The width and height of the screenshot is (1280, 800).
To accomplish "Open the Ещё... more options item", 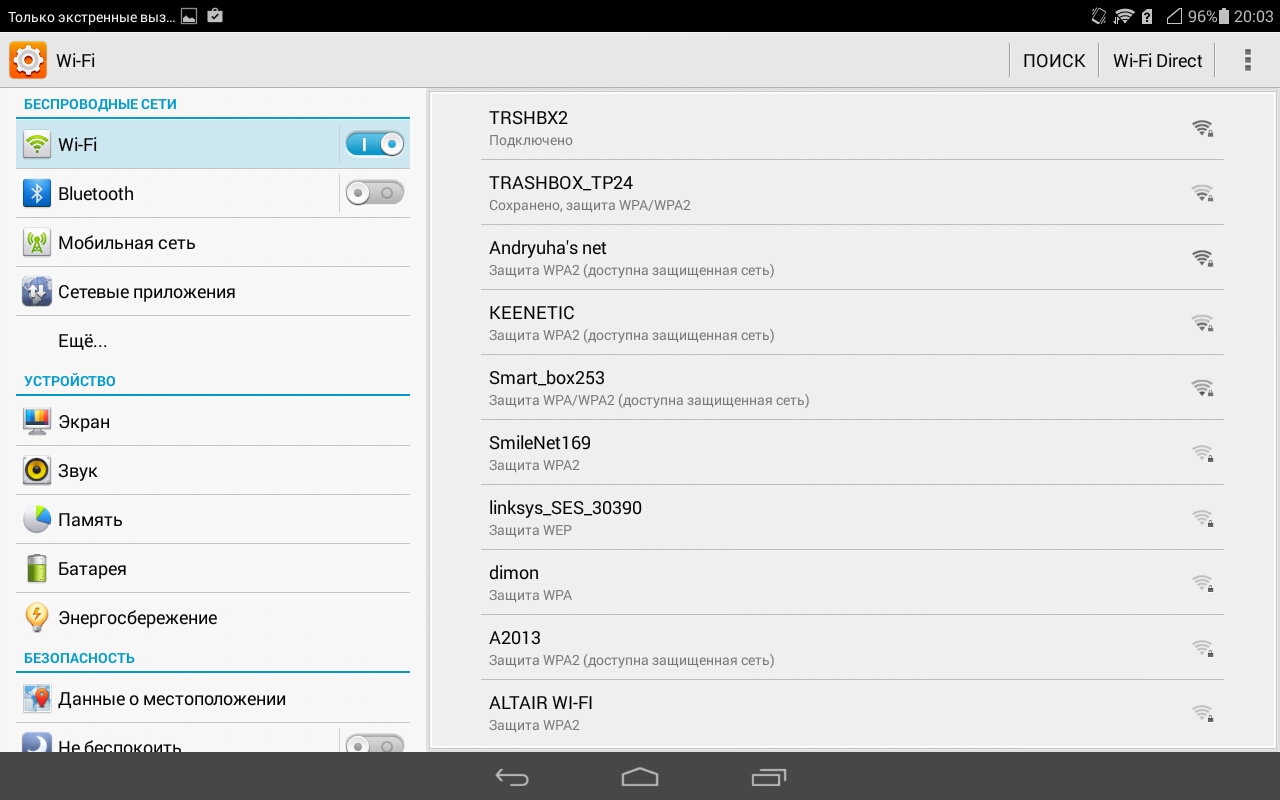I will tap(213, 340).
